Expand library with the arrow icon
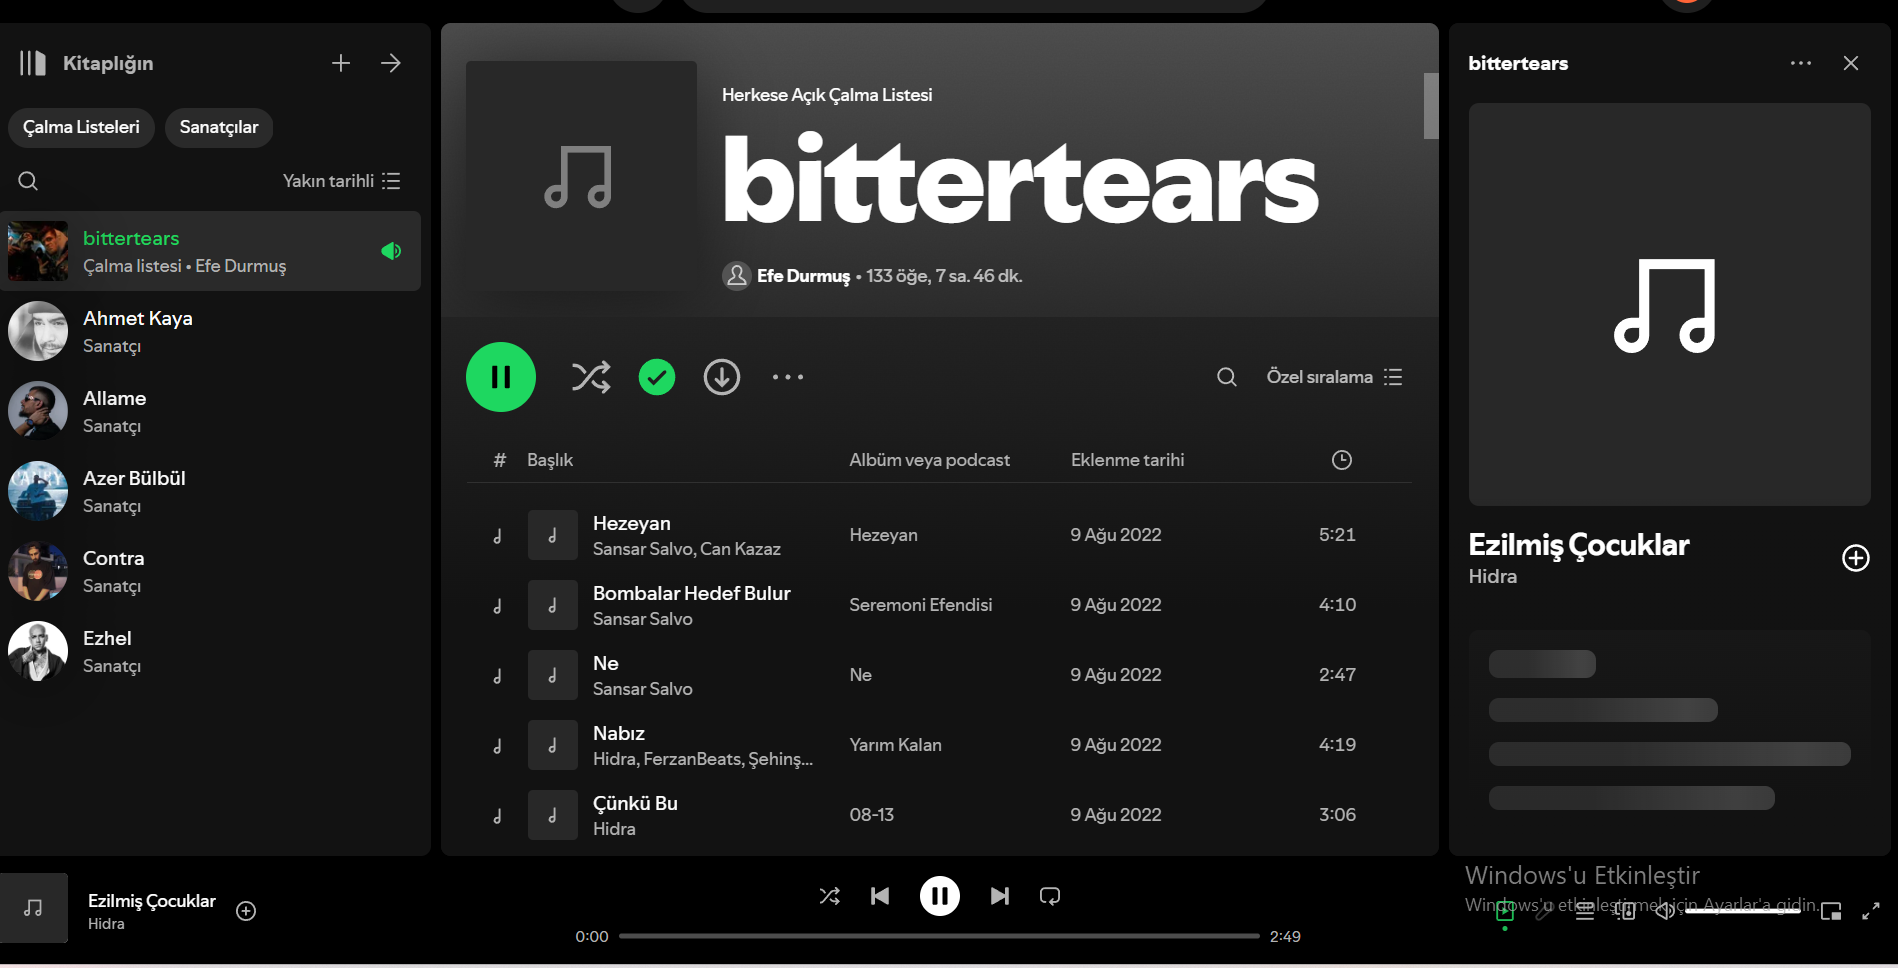The image size is (1898, 968). (x=391, y=63)
